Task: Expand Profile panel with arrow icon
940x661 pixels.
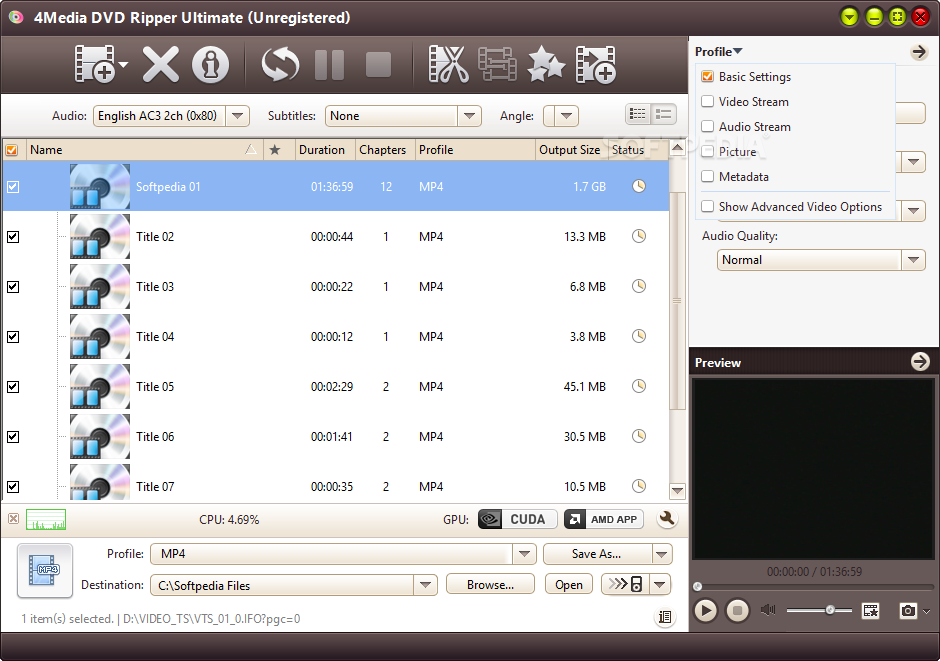Action: pyautogui.click(x=918, y=52)
